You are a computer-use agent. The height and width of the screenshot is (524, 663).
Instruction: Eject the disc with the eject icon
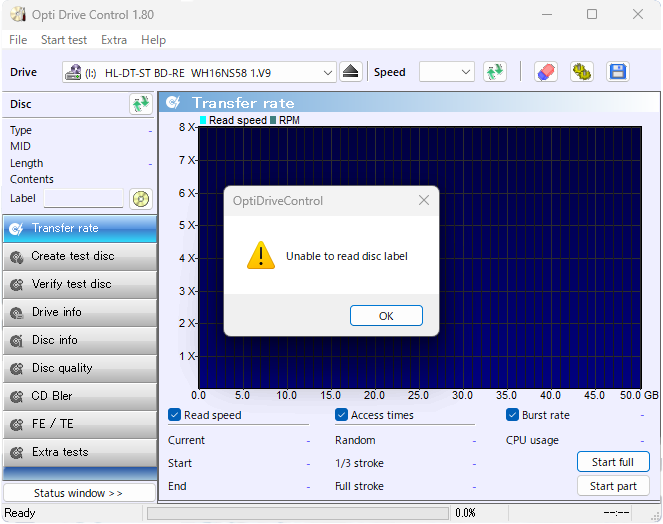coord(351,72)
